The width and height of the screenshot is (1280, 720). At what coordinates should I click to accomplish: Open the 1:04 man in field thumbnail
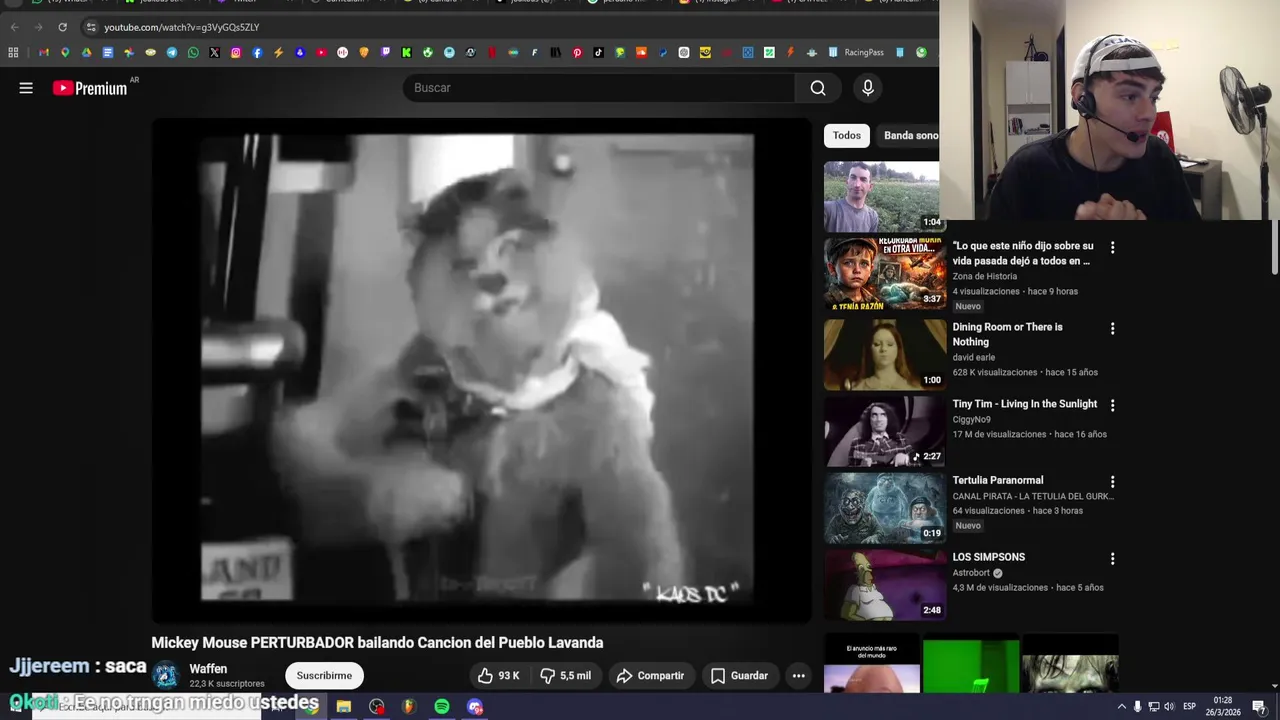coord(882,196)
